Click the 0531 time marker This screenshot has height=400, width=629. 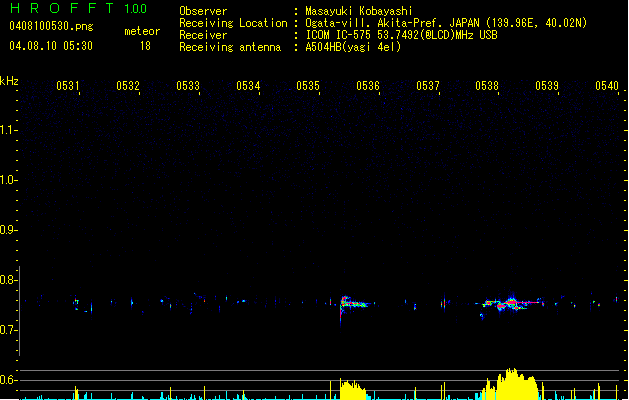(x=67, y=86)
